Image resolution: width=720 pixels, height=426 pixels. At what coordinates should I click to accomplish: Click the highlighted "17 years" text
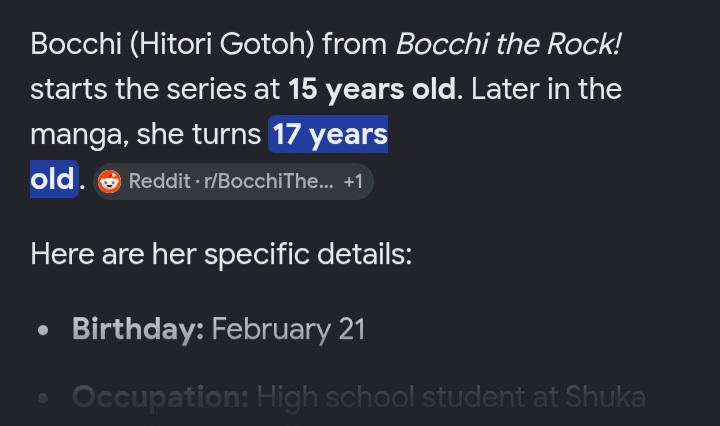click(328, 134)
